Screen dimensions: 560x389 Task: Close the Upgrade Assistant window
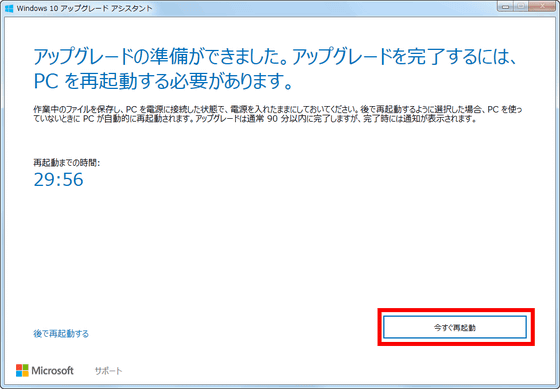coord(542,6)
